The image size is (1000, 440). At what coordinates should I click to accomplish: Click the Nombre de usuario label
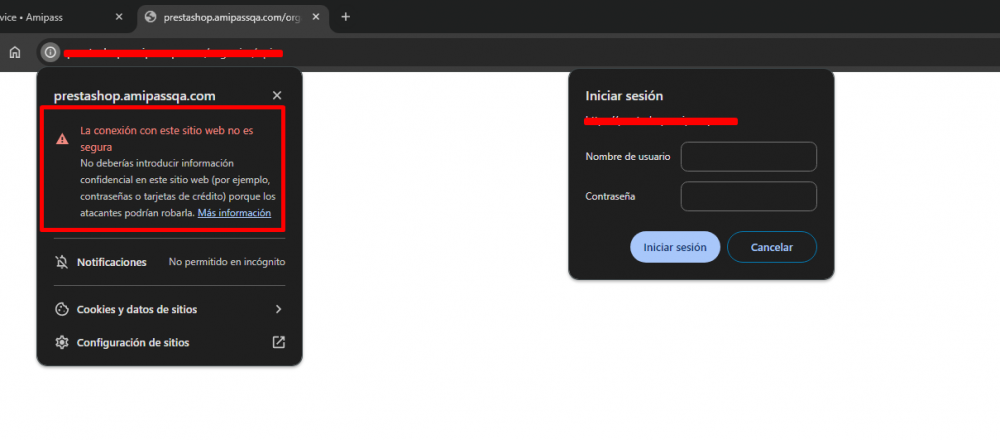[628, 157]
